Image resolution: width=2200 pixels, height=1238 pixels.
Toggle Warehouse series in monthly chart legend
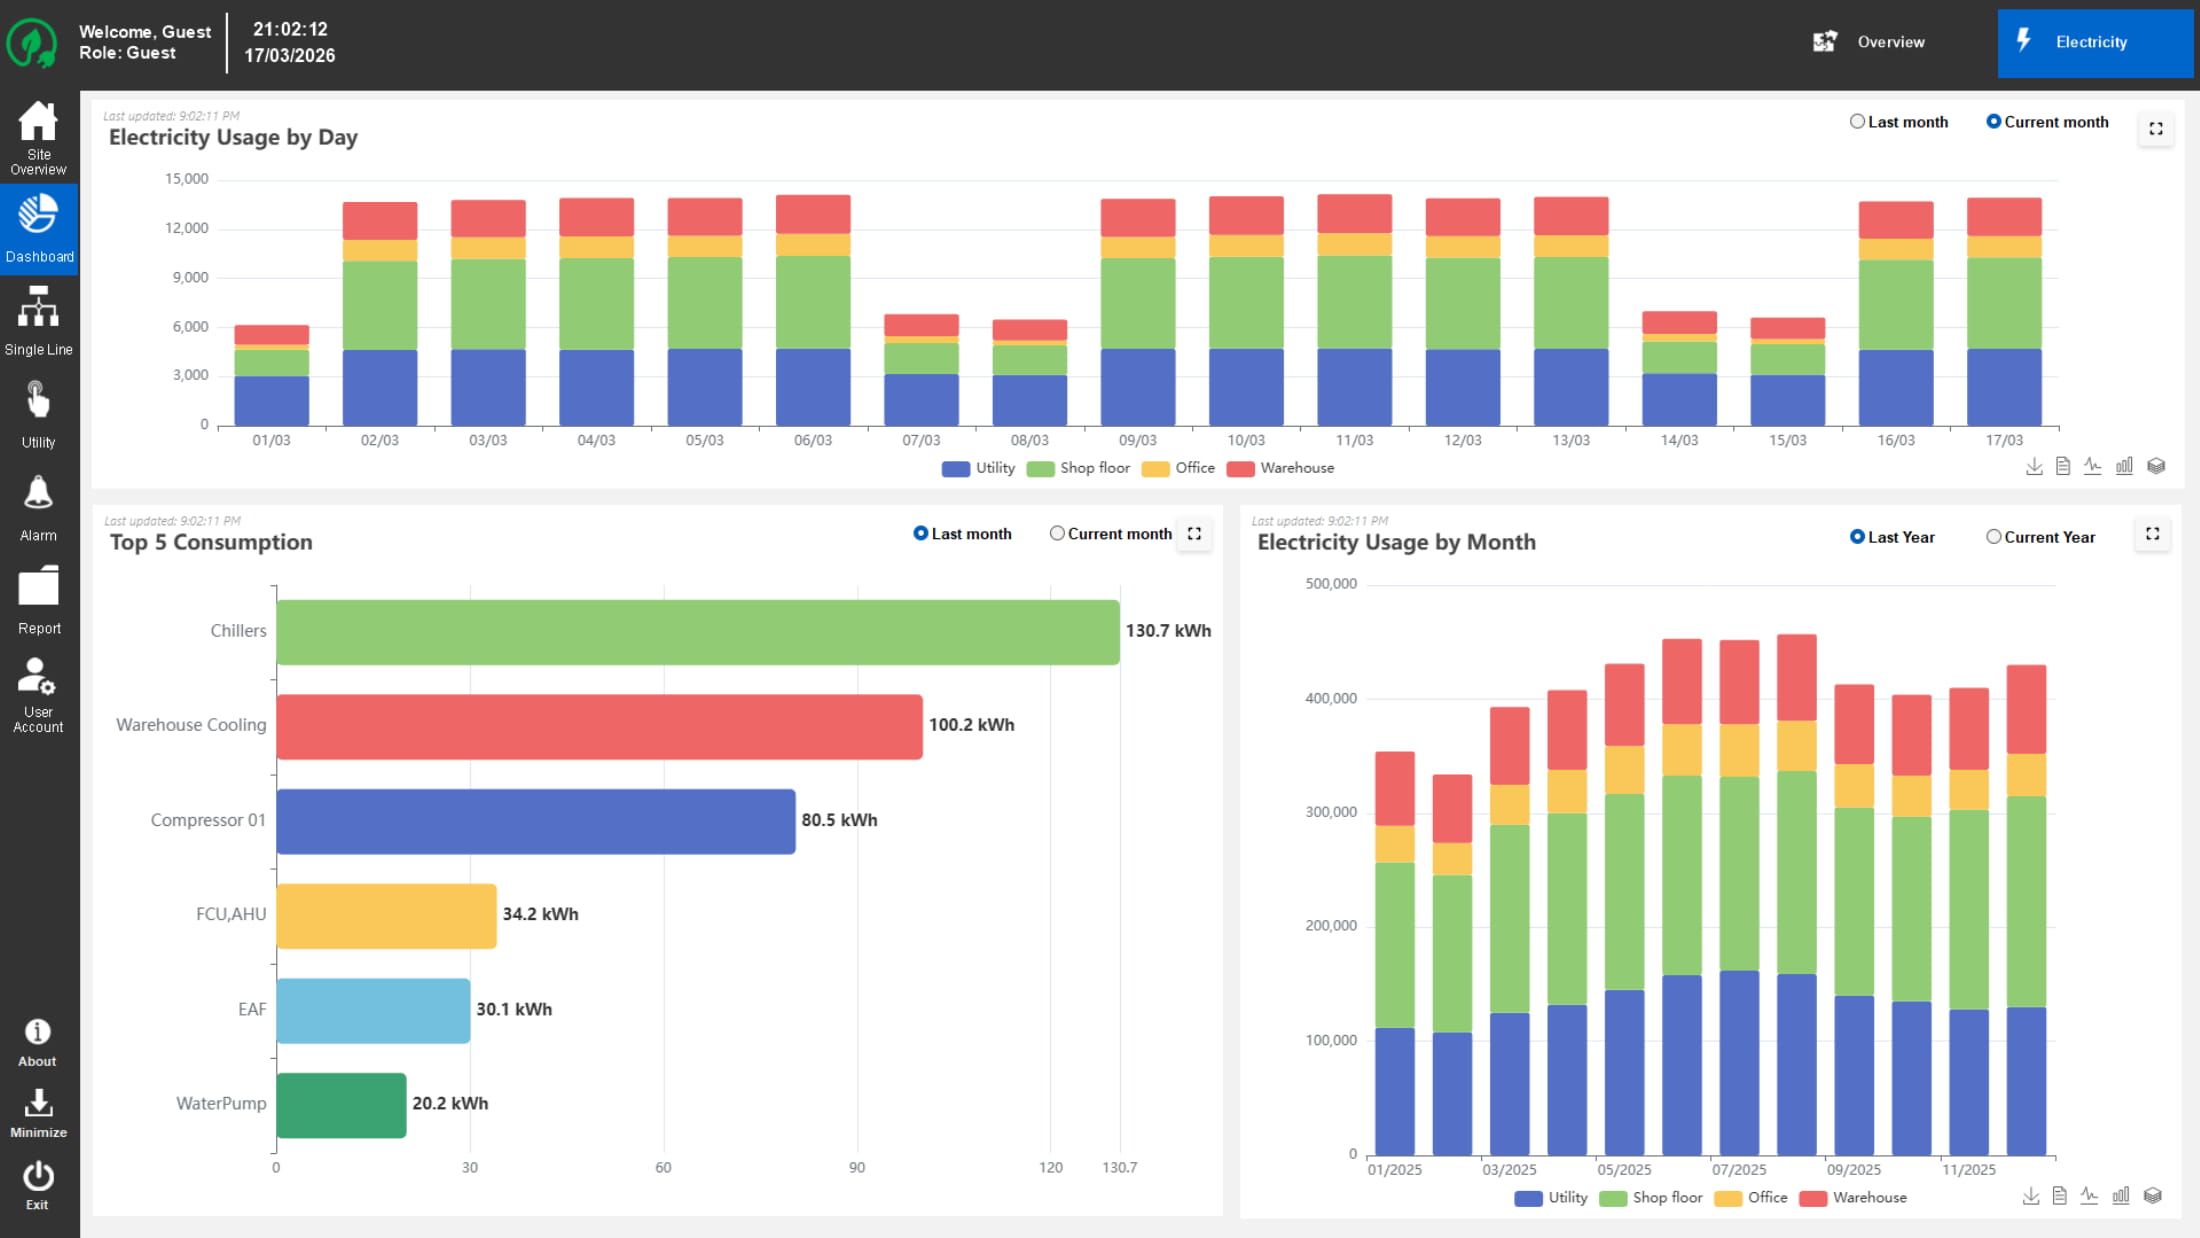1853,1198
